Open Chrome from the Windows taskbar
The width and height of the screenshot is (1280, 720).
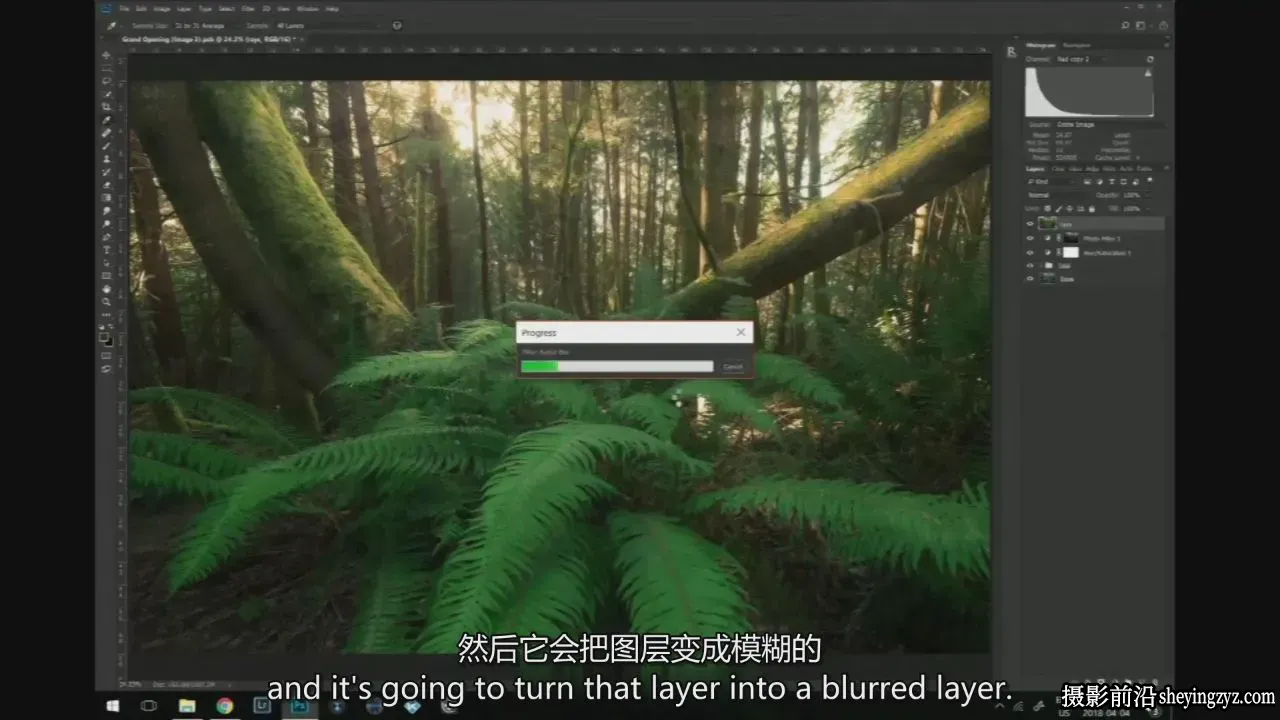(225, 706)
